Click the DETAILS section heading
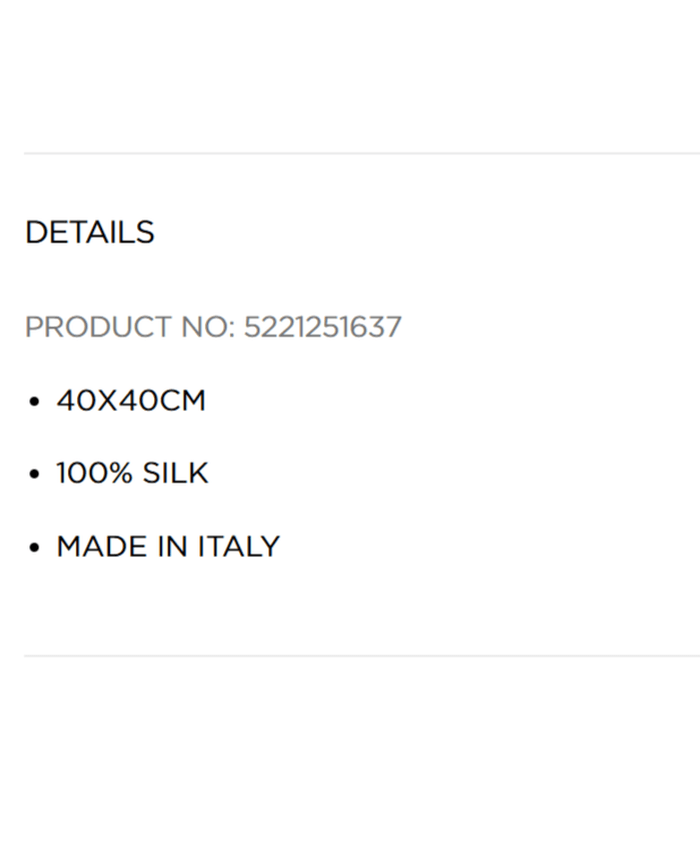Screen dimensions: 700x850 tap(90, 232)
